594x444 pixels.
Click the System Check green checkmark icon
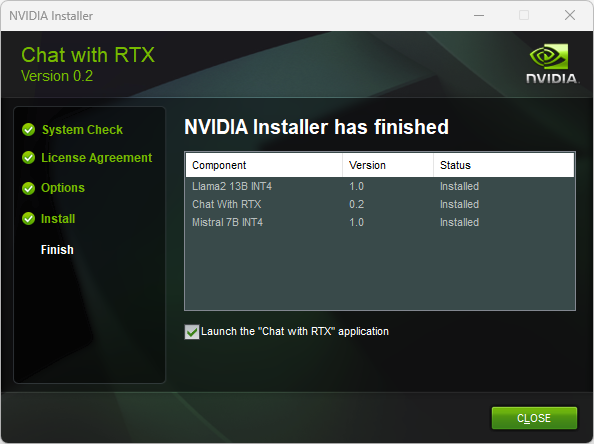pyautogui.click(x=28, y=130)
